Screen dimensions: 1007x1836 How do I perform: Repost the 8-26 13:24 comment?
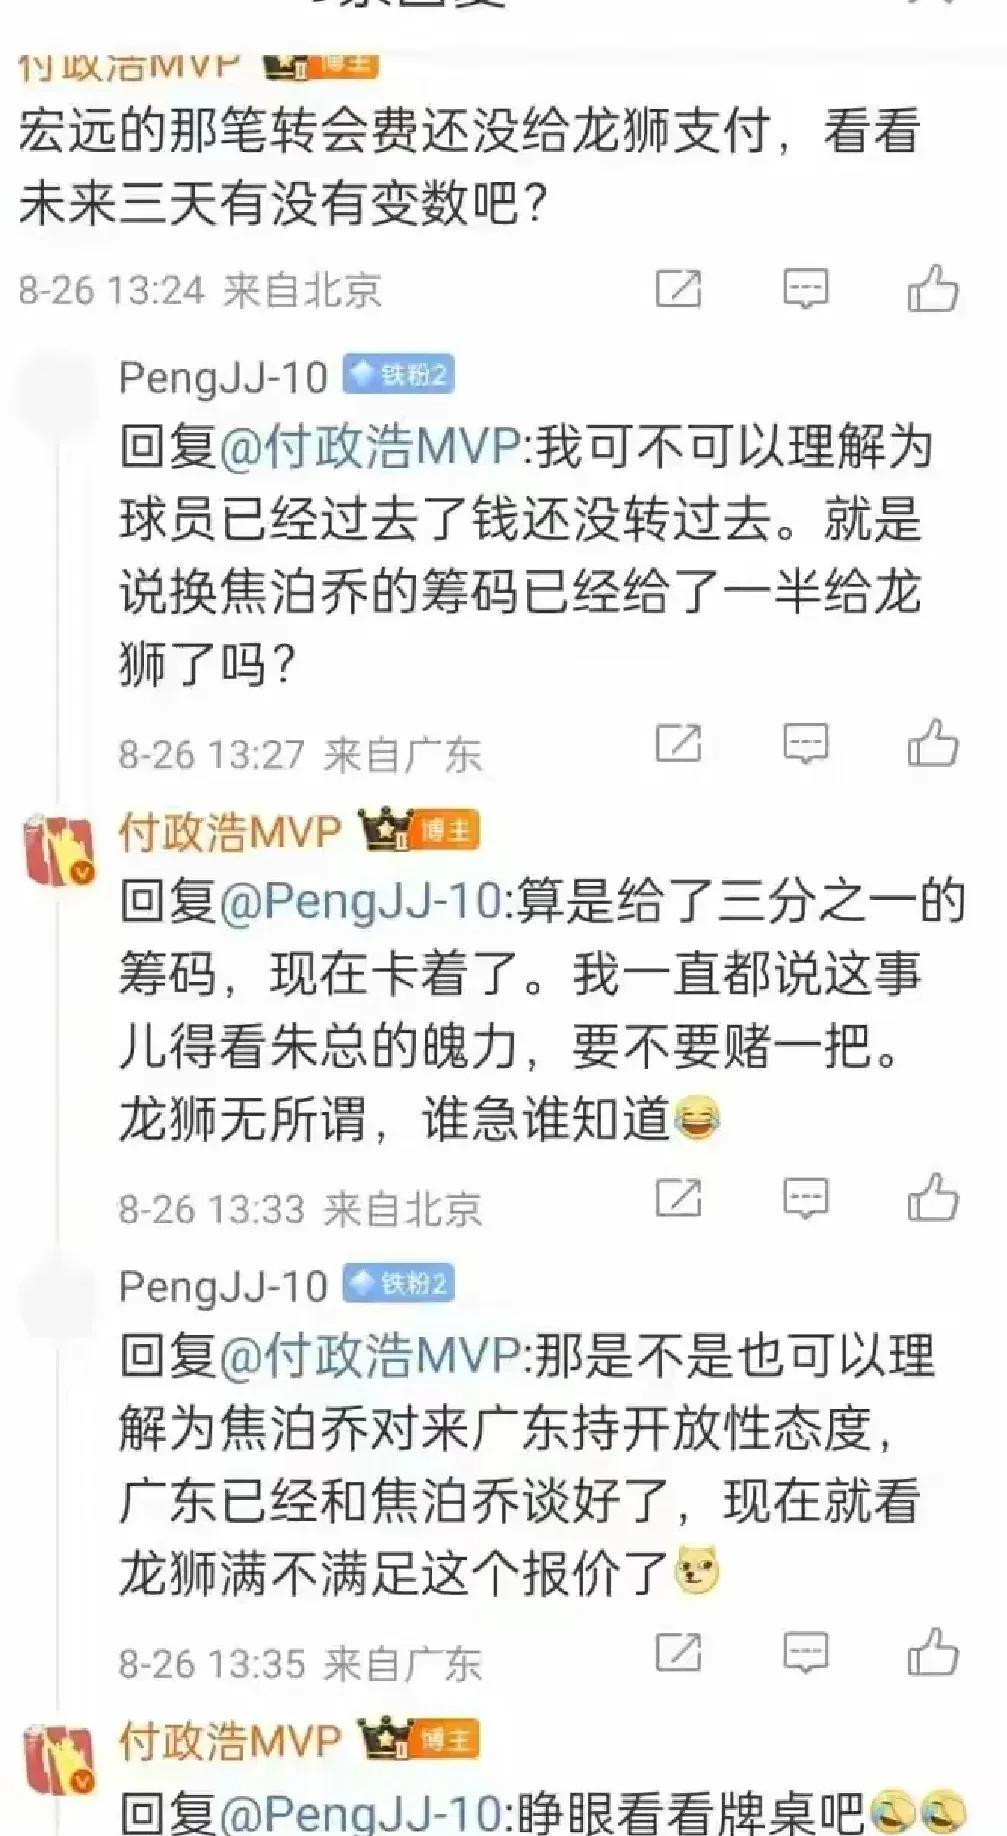pyautogui.click(x=678, y=289)
